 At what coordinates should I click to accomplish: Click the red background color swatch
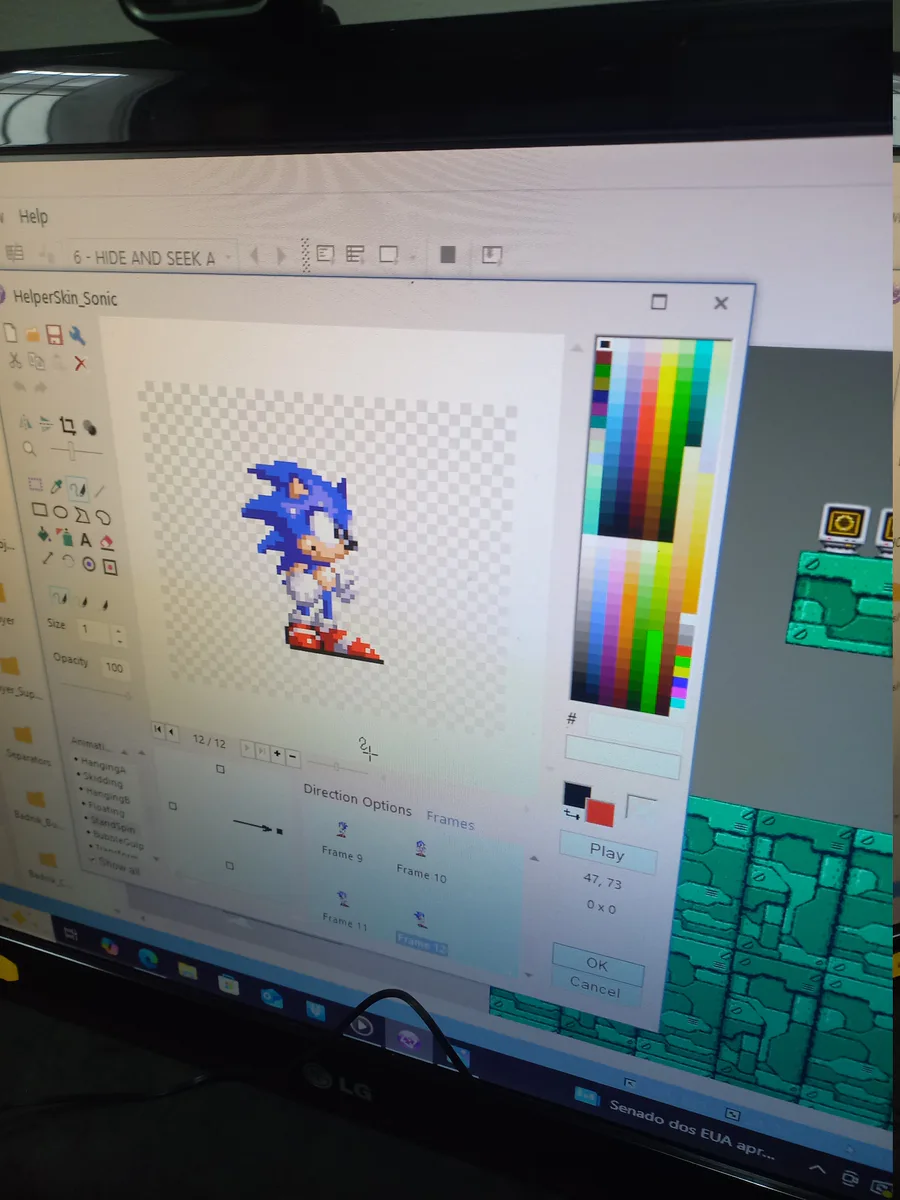point(600,812)
